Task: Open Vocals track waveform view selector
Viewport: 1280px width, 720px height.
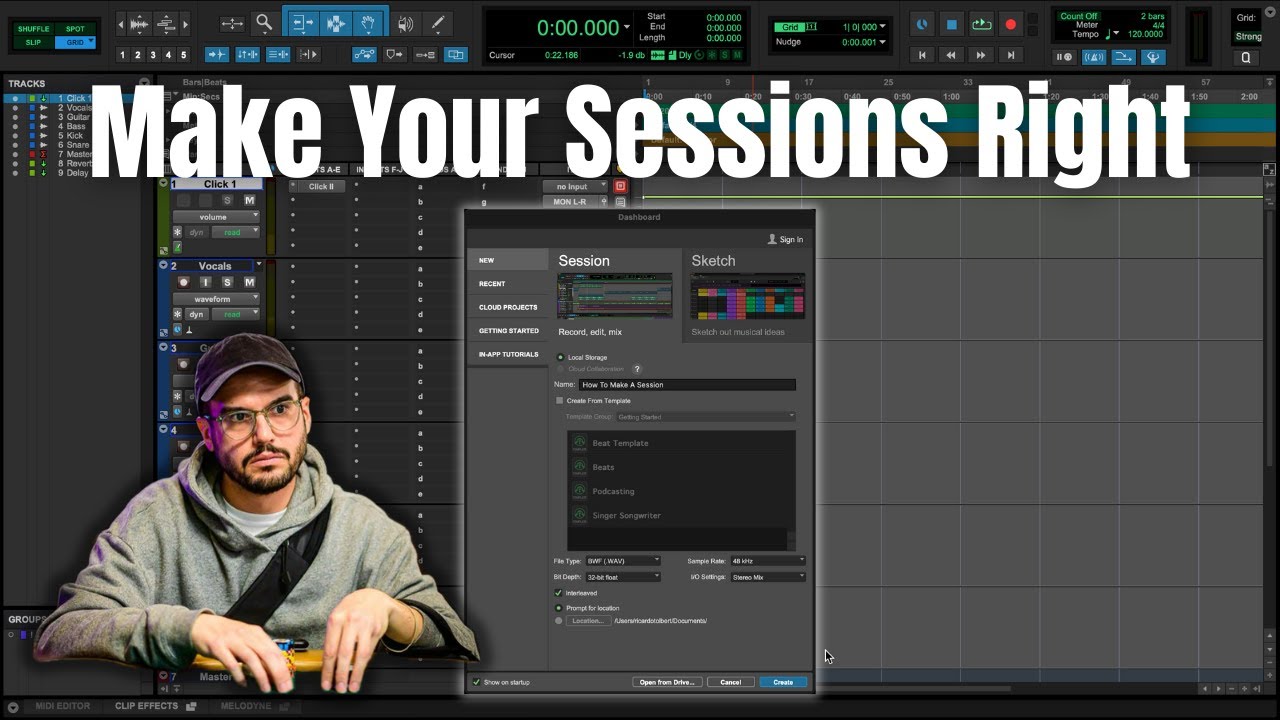Action: click(x=216, y=299)
